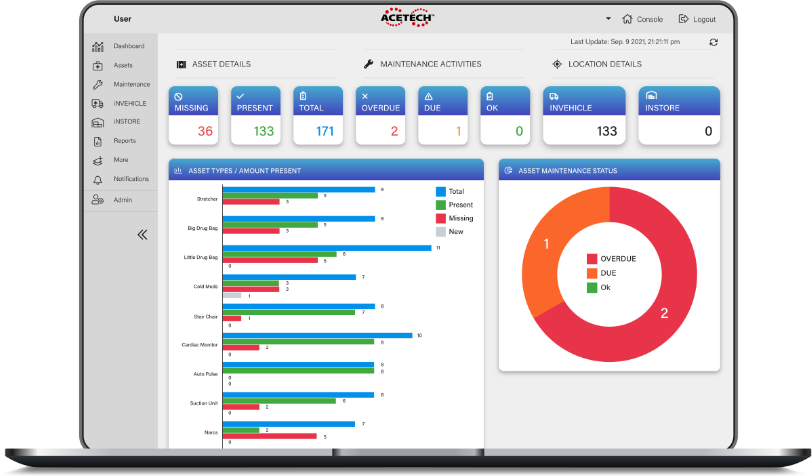Click the INSTORE garage icon in sidebar
812x476 pixels.
pos(97,122)
